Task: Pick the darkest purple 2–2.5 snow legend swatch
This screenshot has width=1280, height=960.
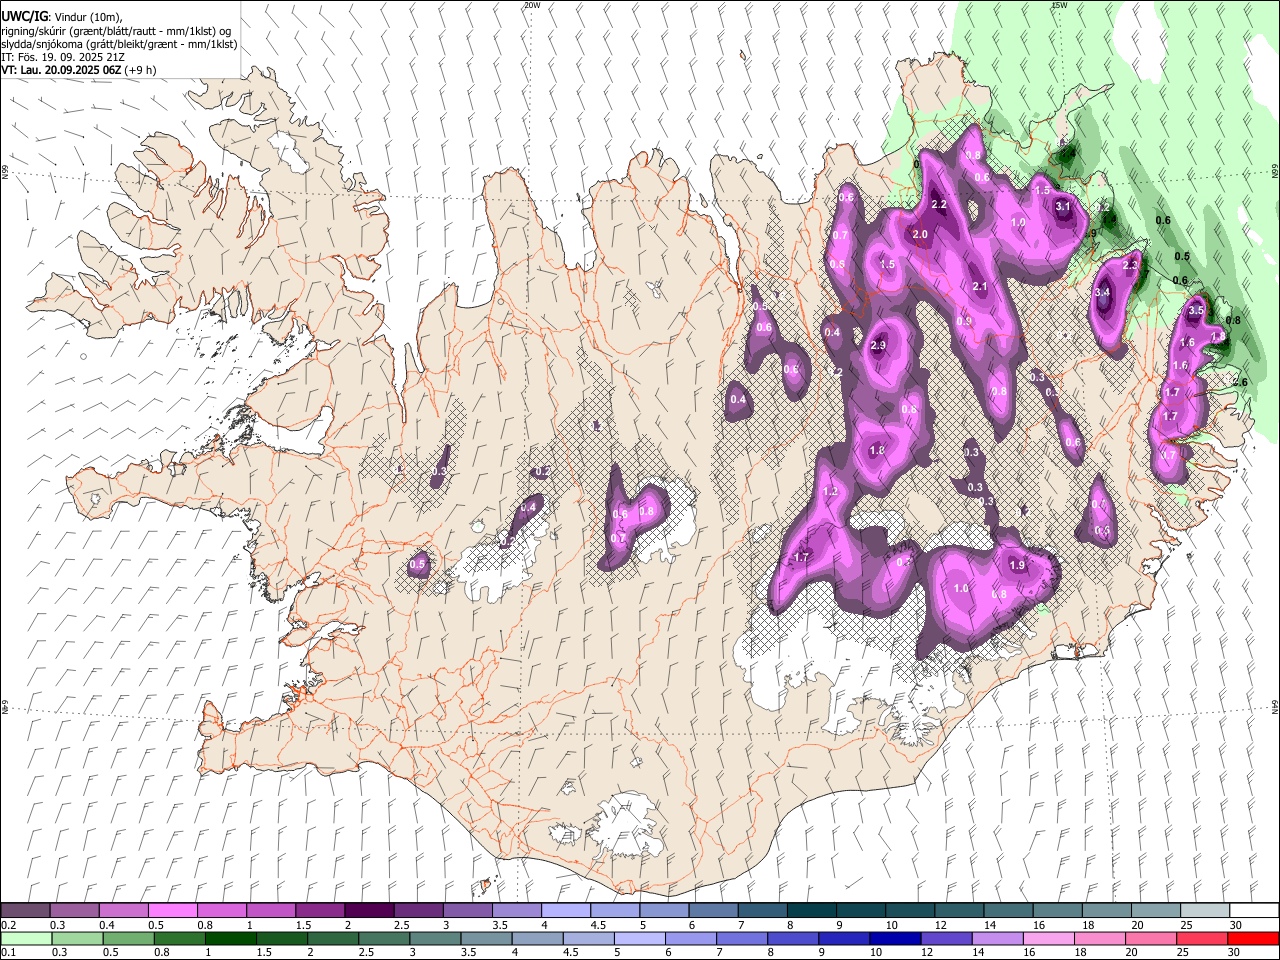Action: point(368,910)
